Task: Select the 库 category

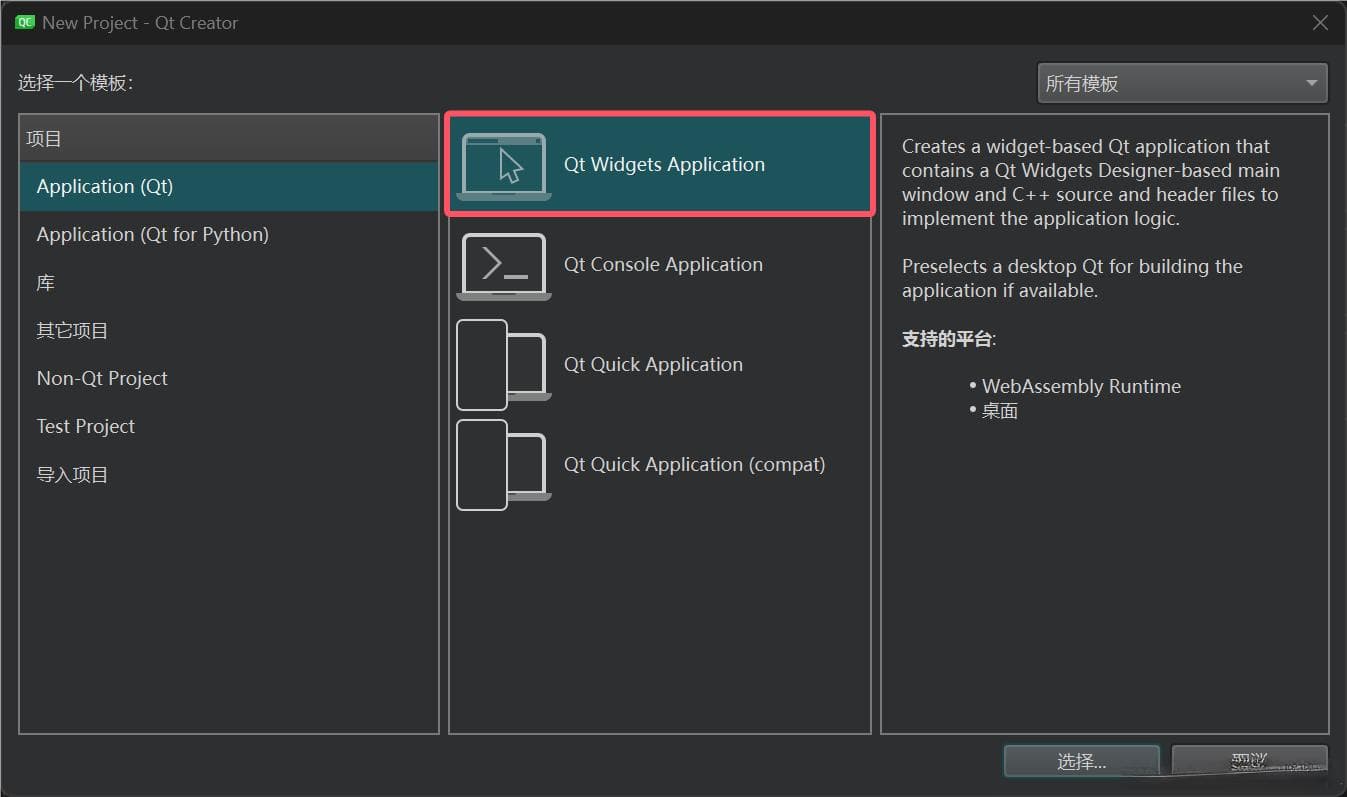Action: [229, 283]
